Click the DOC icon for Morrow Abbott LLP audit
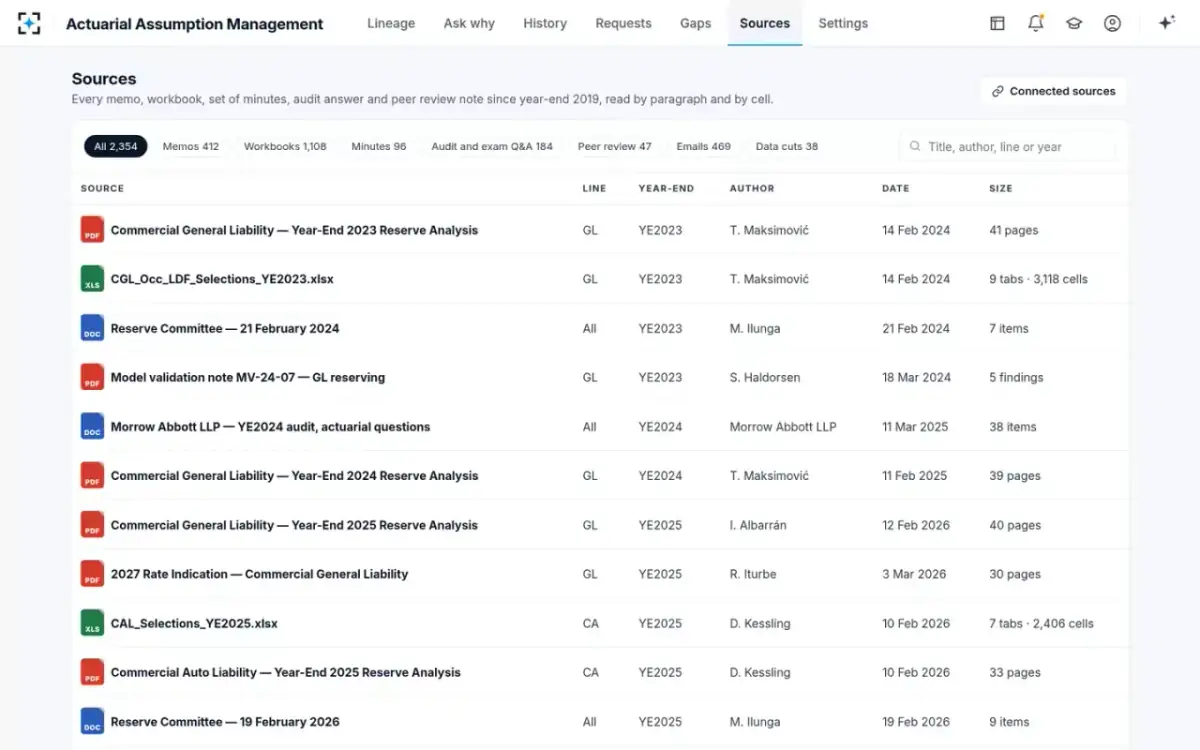 92,426
